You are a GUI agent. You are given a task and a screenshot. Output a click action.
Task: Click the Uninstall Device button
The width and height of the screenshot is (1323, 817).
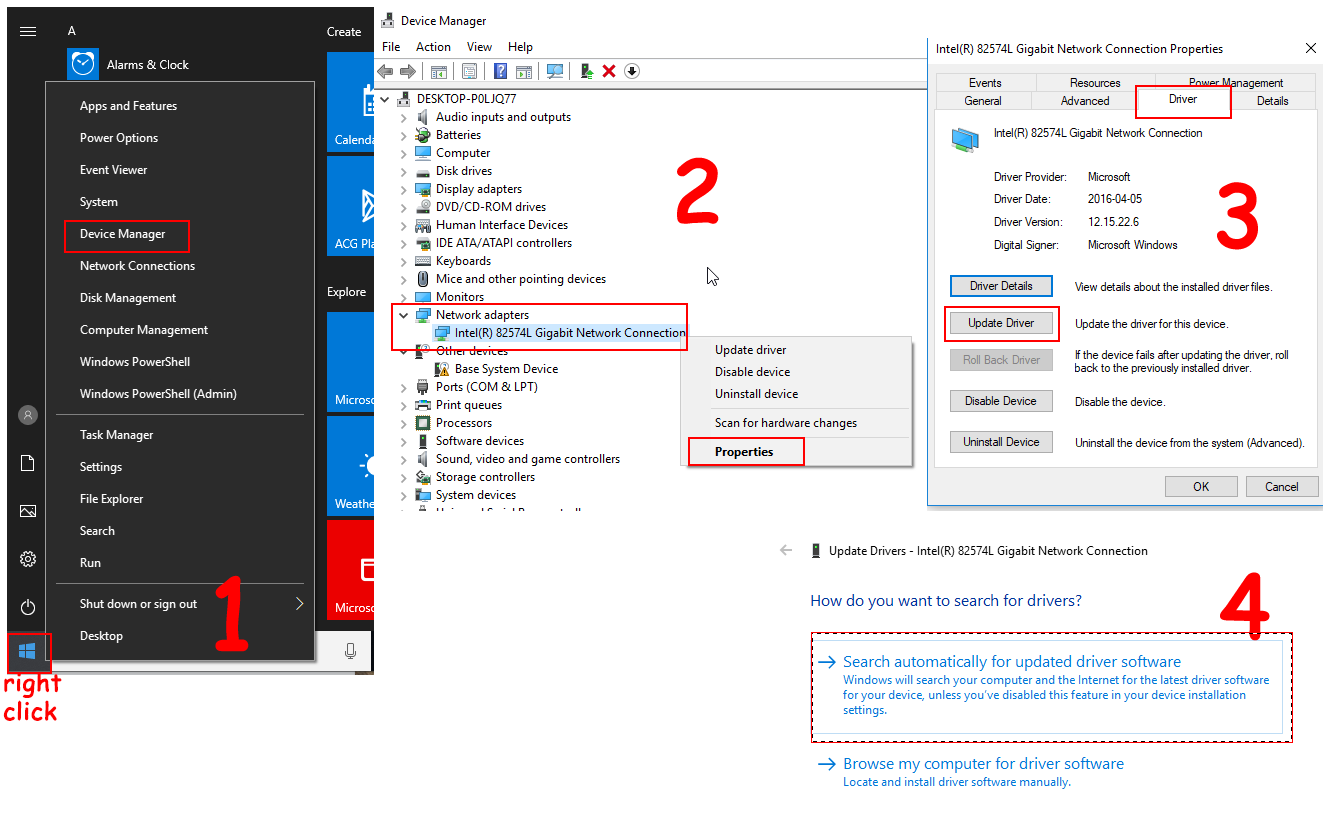[x=1001, y=442]
